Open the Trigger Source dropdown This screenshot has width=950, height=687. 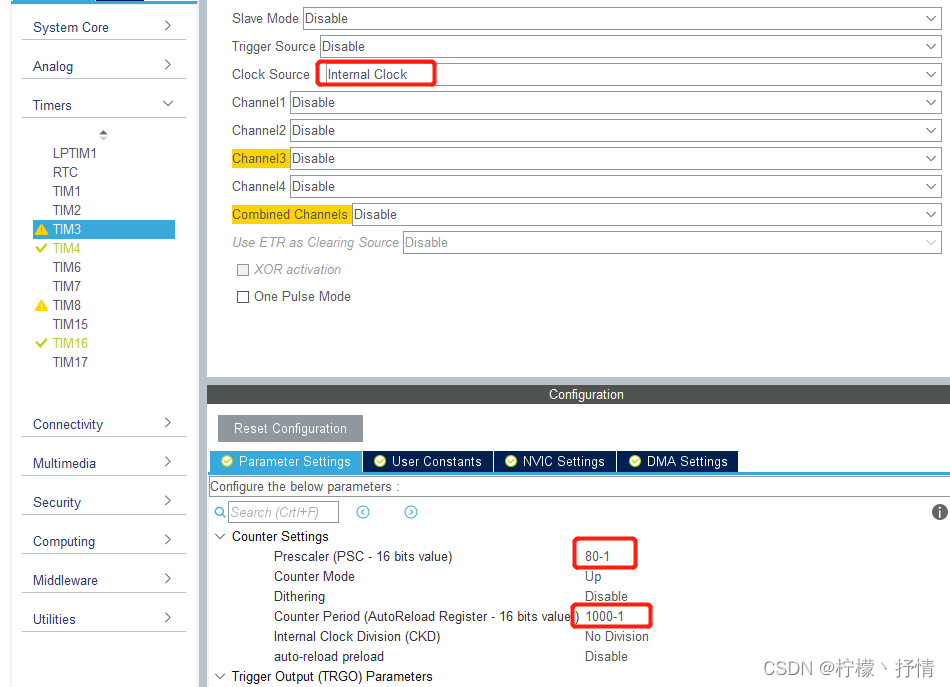tap(631, 47)
